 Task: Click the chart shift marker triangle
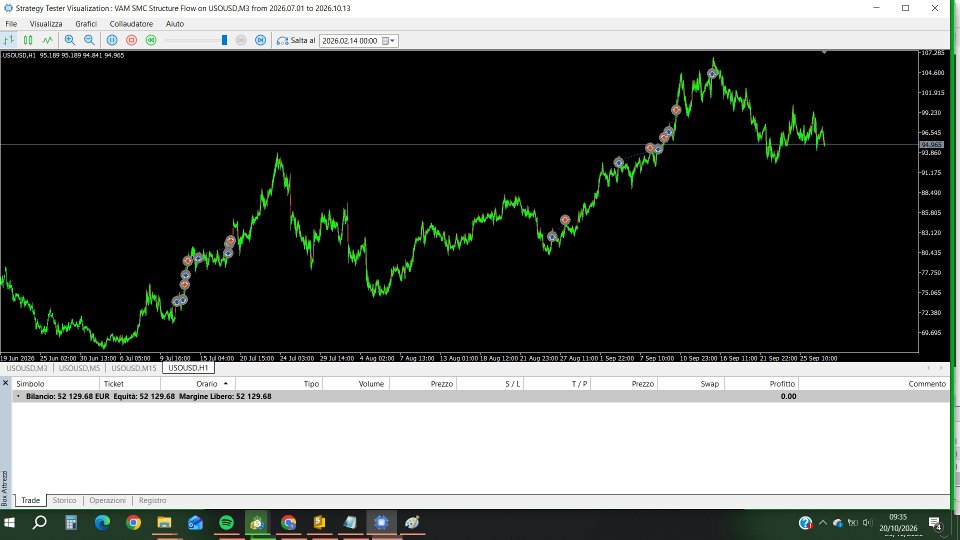(824, 53)
